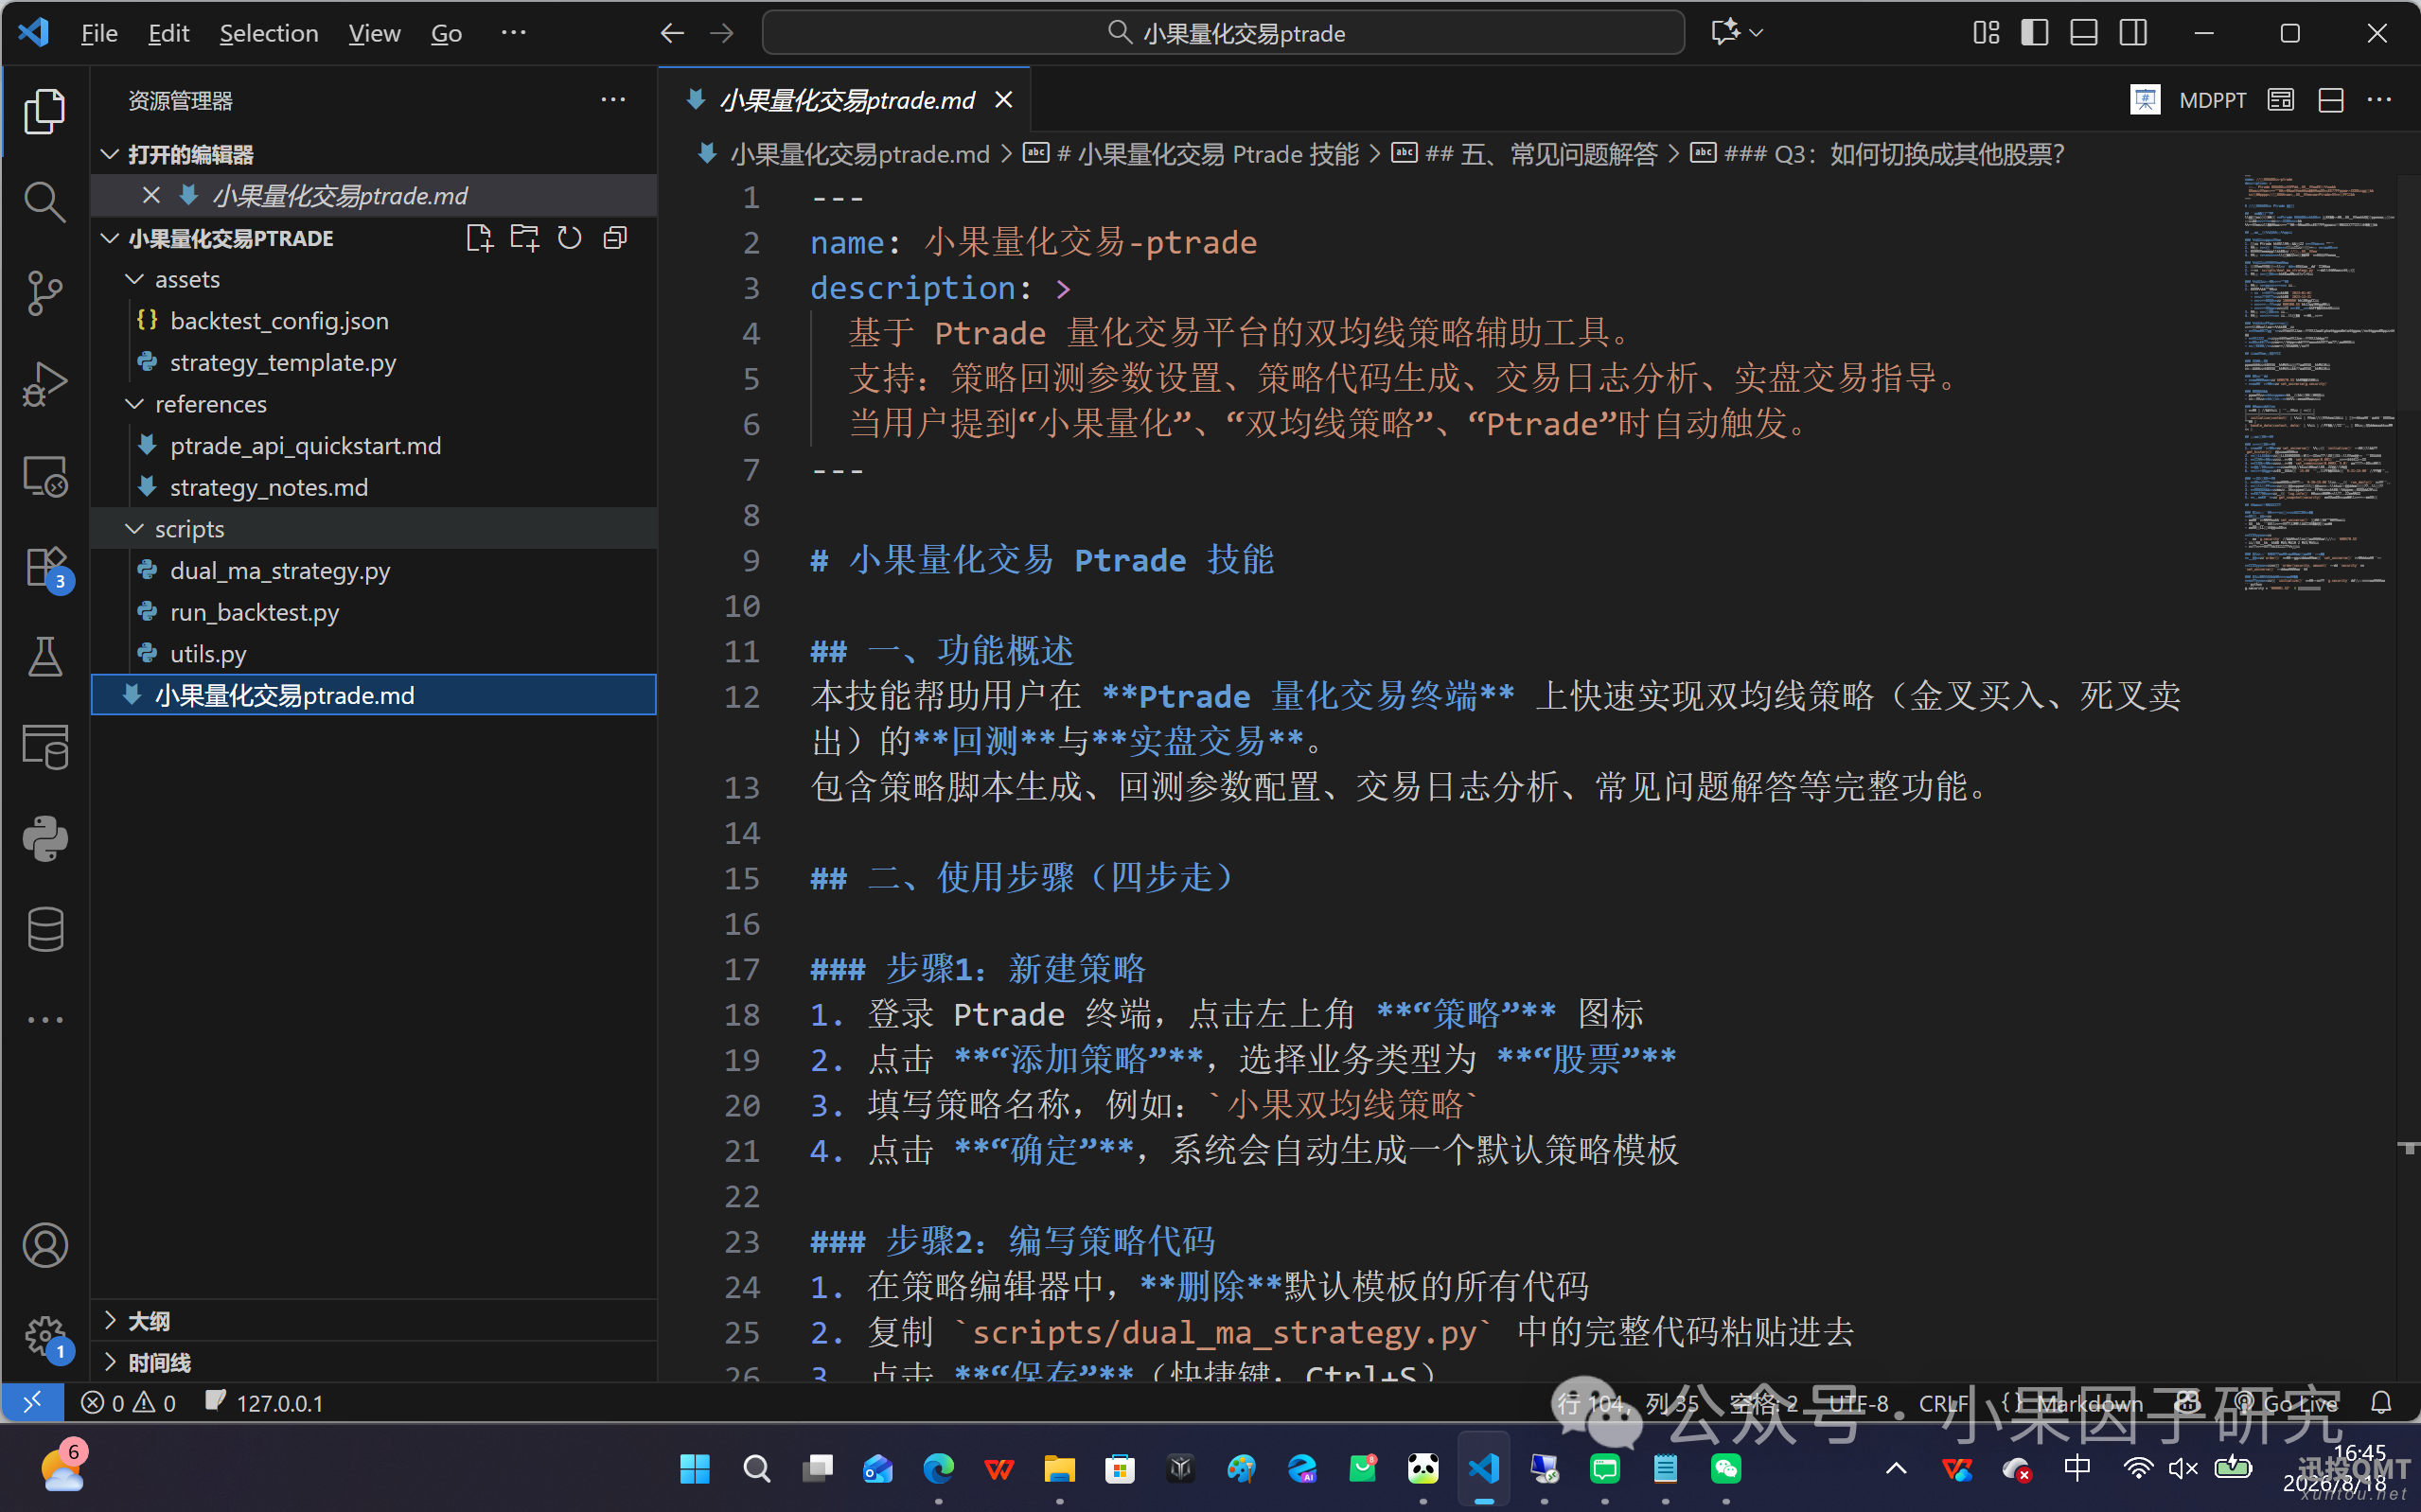The height and width of the screenshot is (1512, 2421).
Task: Click the editor minimap
Action: click(2318, 385)
